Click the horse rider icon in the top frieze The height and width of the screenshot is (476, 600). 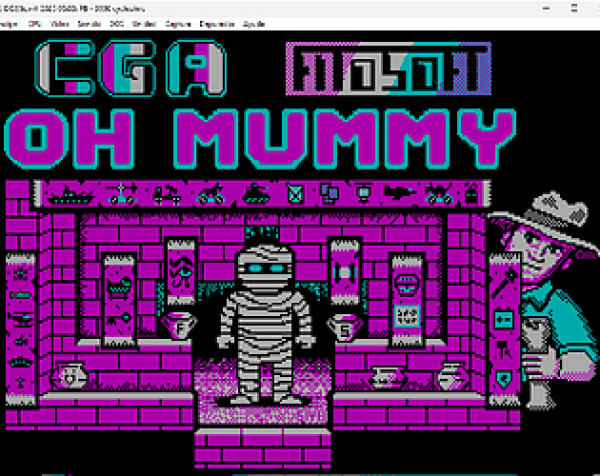pos(210,194)
